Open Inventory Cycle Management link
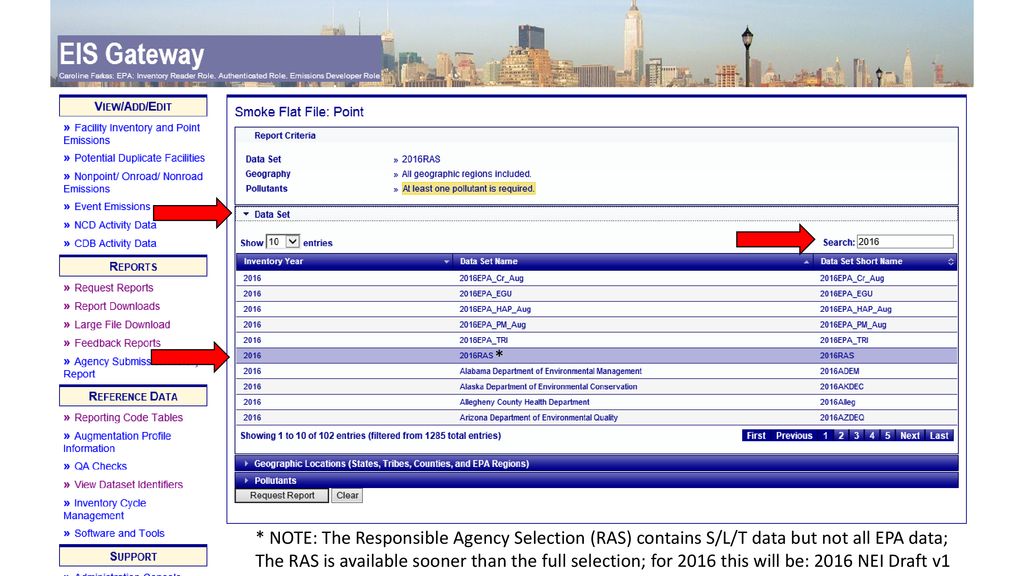The width and height of the screenshot is (1024, 576). coord(104,509)
